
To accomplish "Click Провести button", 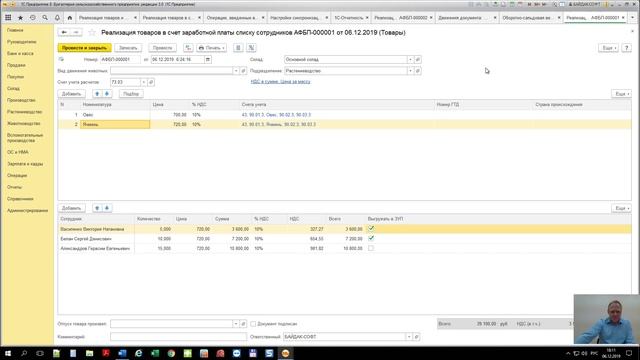I will [162, 48].
